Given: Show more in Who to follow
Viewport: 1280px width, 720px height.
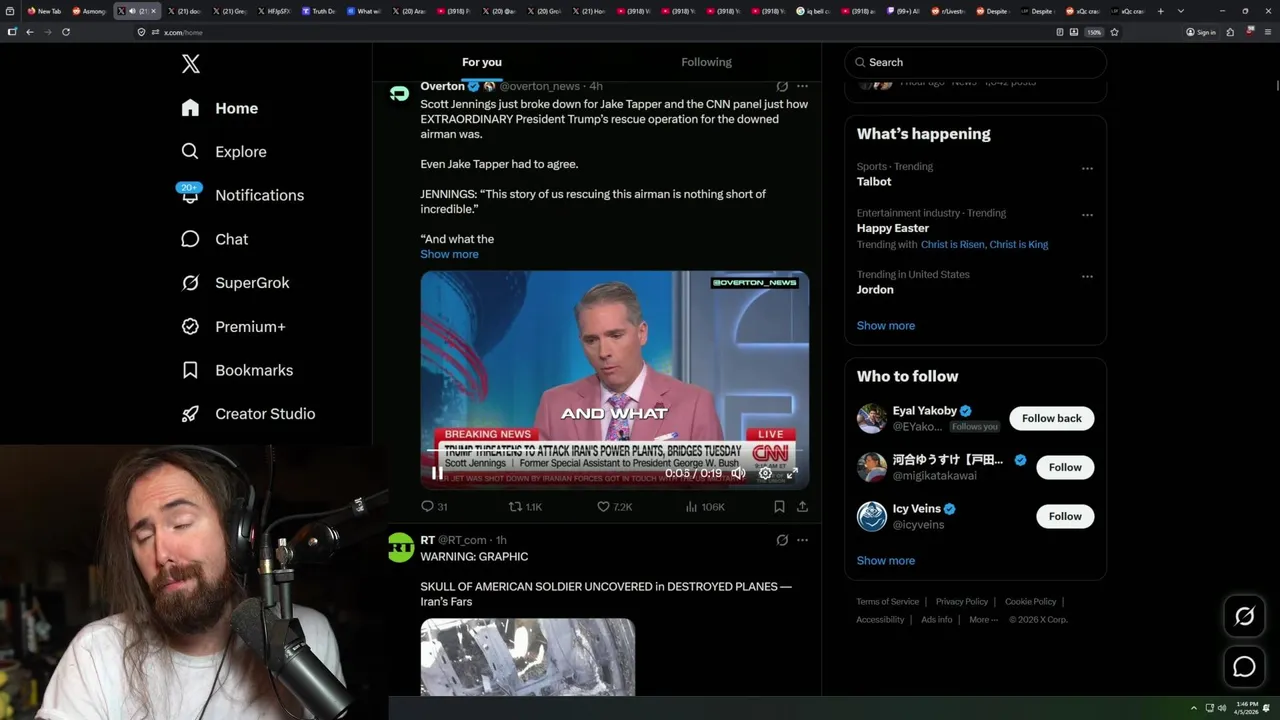Looking at the screenshot, I should [x=886, y=561].
